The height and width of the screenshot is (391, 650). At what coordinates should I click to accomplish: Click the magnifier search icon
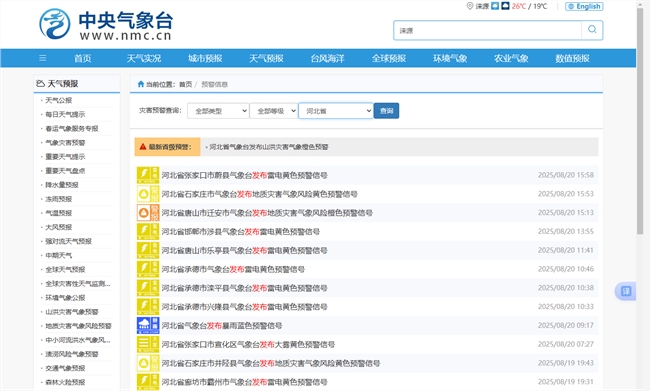point(592,30)
